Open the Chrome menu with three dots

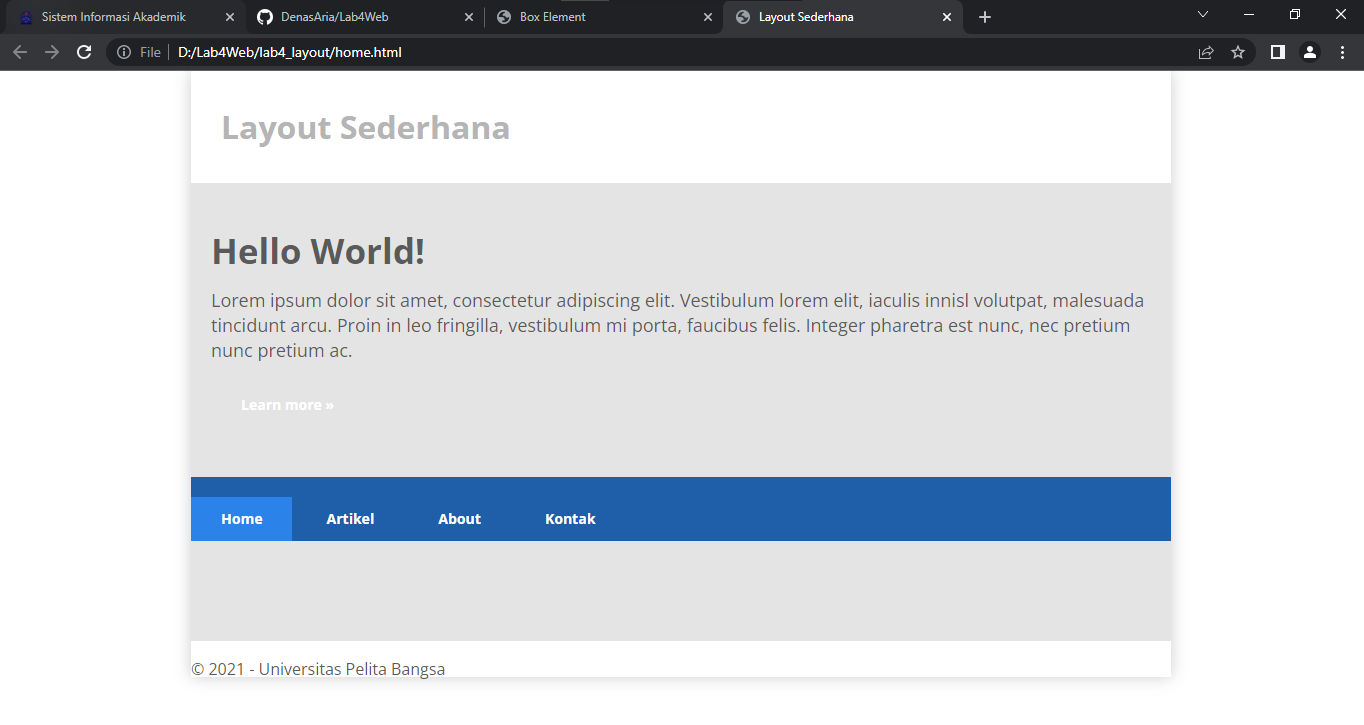coord(1342,52)
